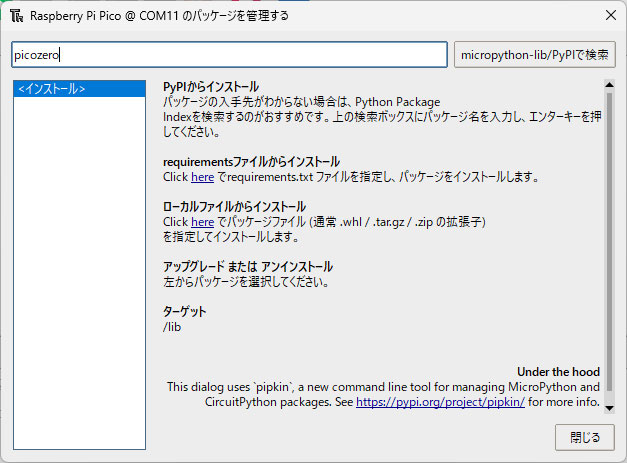Click the ターゲット heading
The height and width of the screenshot is (463, 627).
pos(184,311)
